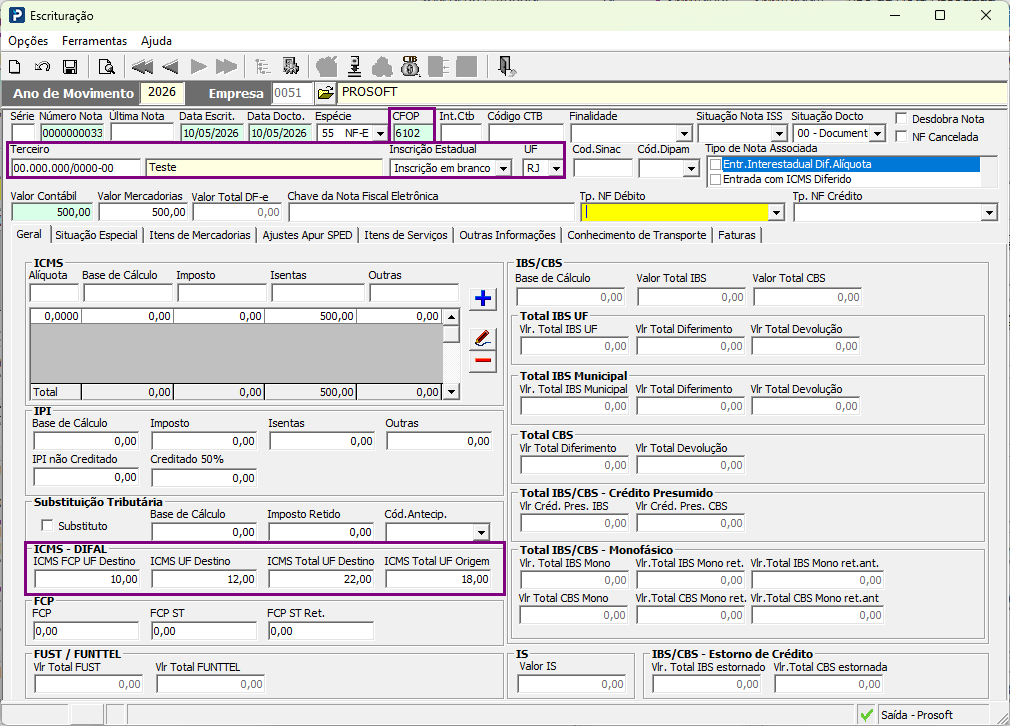This screenshot has width=1010, height=726.
Task: Go to first record double-left arrow
Action: tap(142, 66)
